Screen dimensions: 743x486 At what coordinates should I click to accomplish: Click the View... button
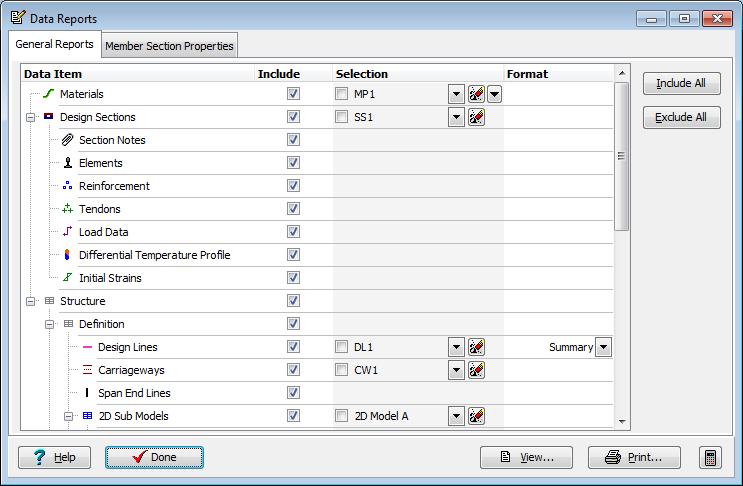[x=526, y=458]
